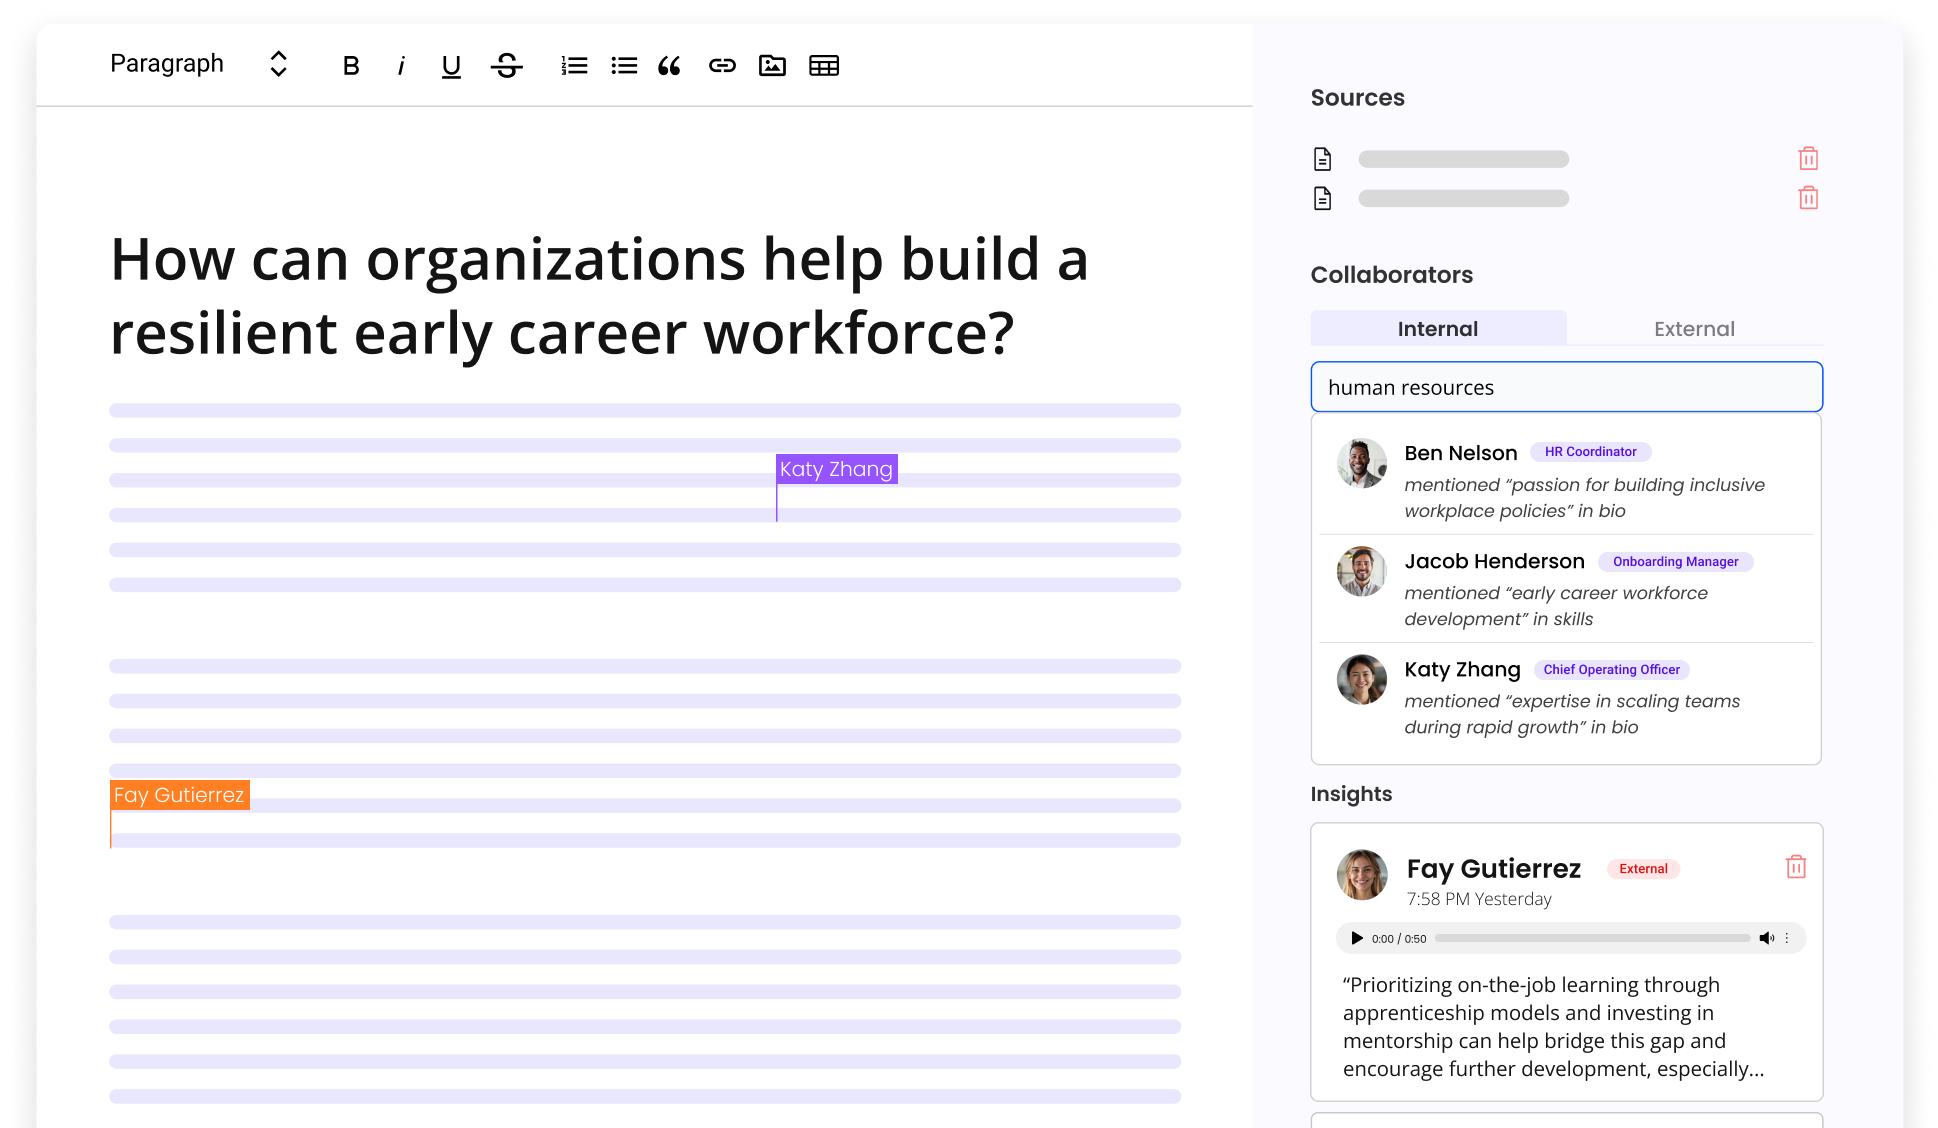Click the second source document icon
Image resolution: width=1938 pixels, height=1128 pixels.
click(1322, 198)
